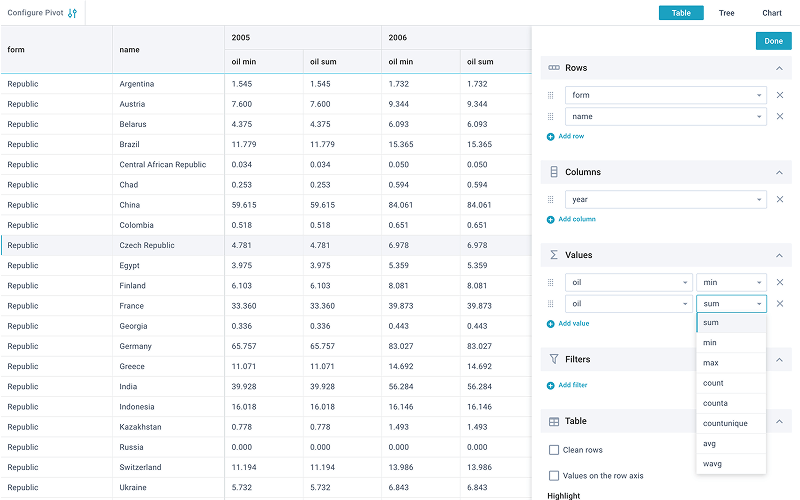
Task: Grab the drag handle for year column
Action: tap(551, 199)
